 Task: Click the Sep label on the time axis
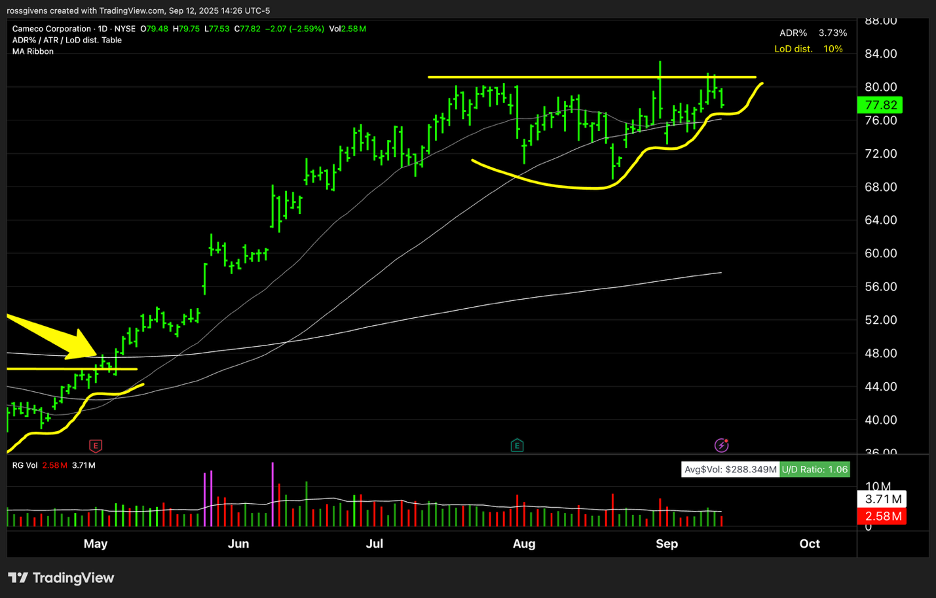pos(666,543)
